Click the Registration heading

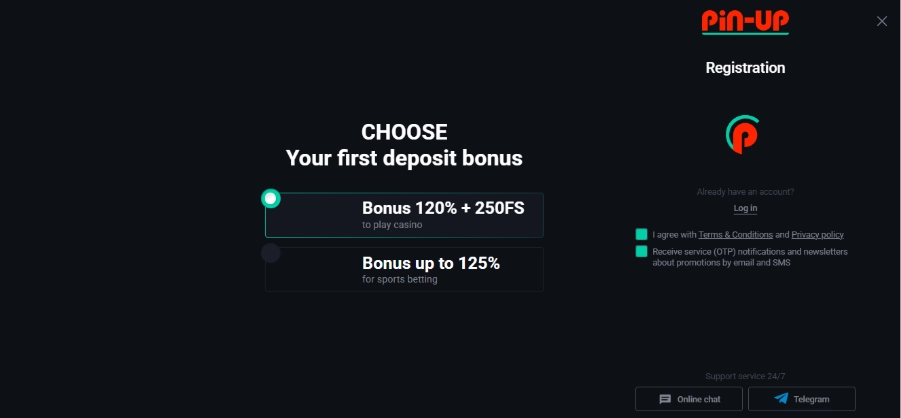pyautogui.click(x=745, y=68)
